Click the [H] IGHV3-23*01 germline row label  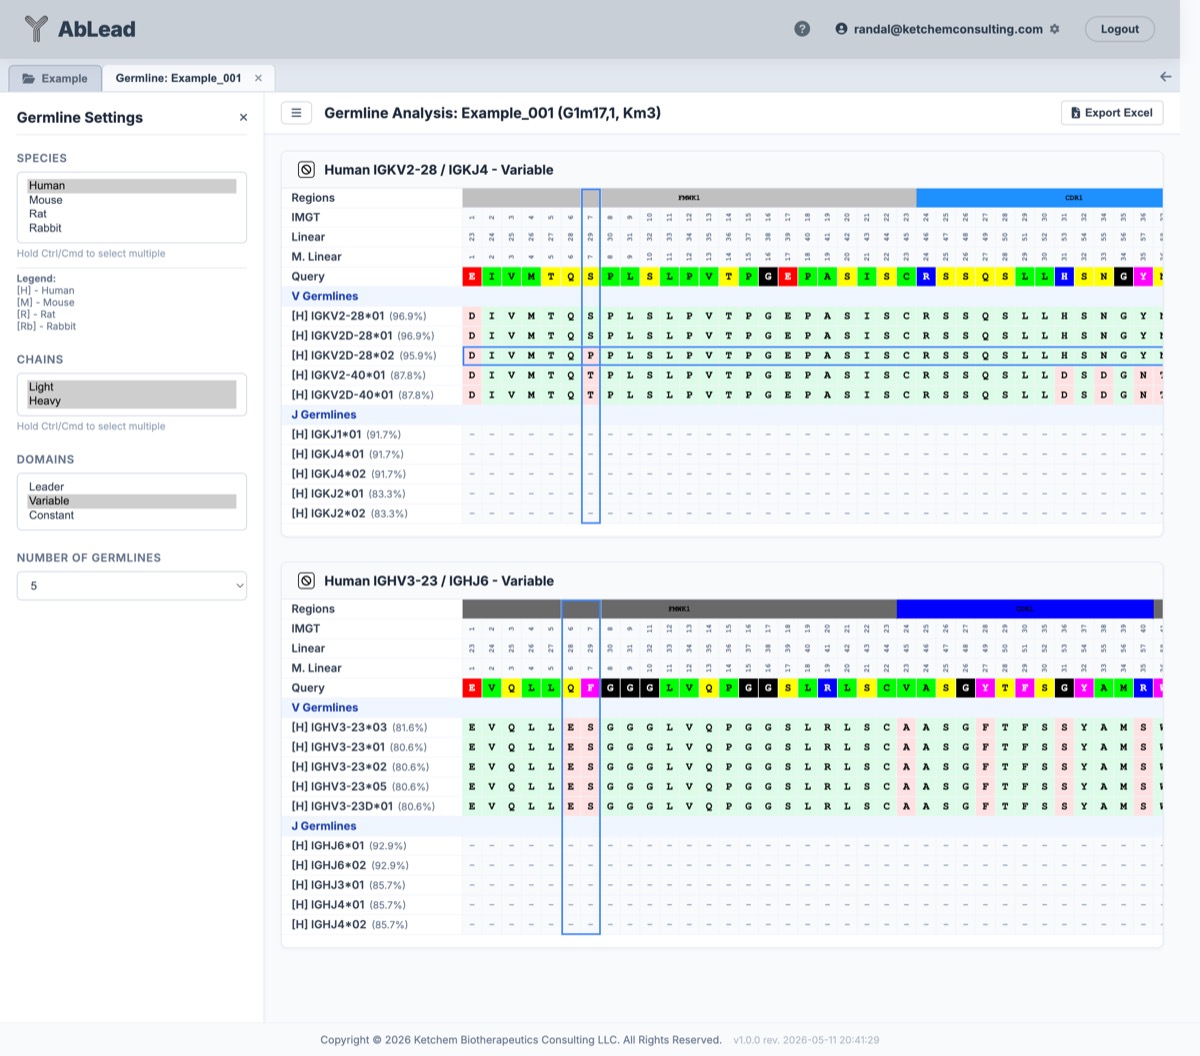(359, 747)
